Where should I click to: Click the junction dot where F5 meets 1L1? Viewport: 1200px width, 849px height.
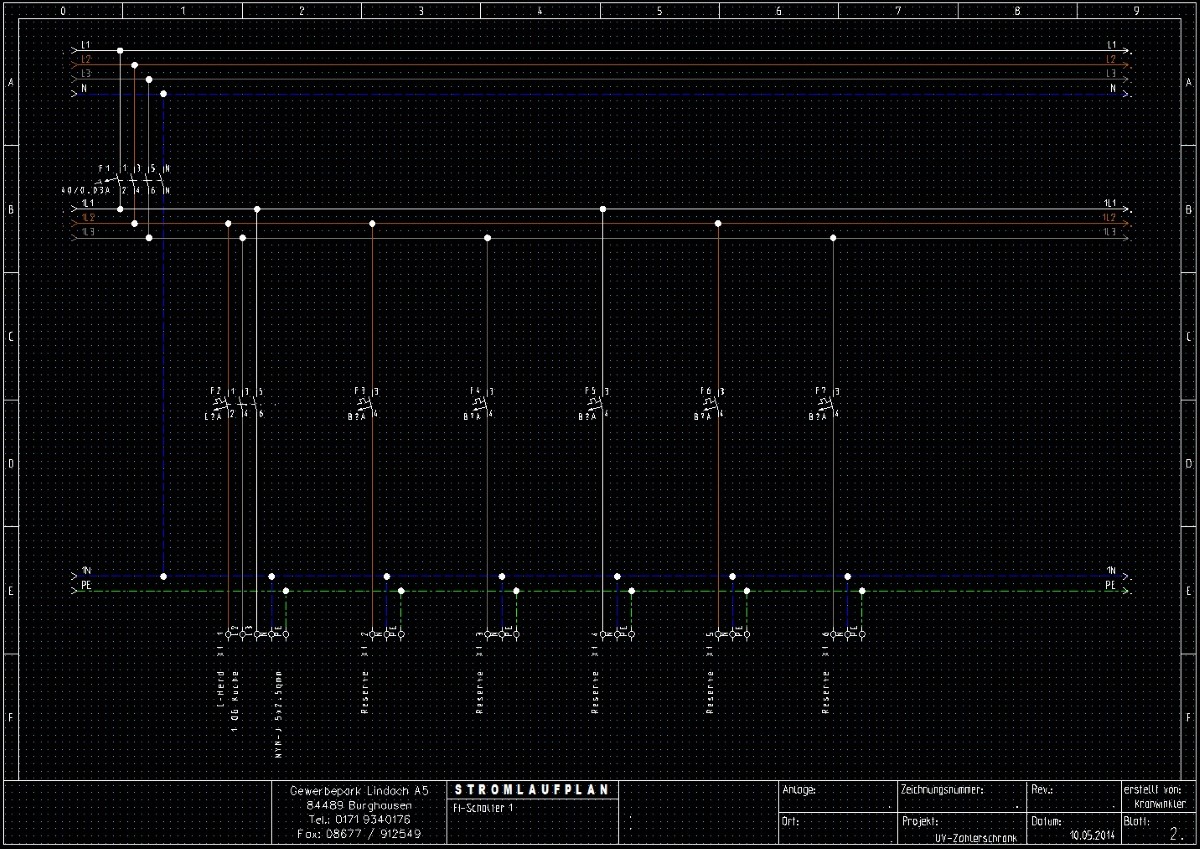click(603, 209)
